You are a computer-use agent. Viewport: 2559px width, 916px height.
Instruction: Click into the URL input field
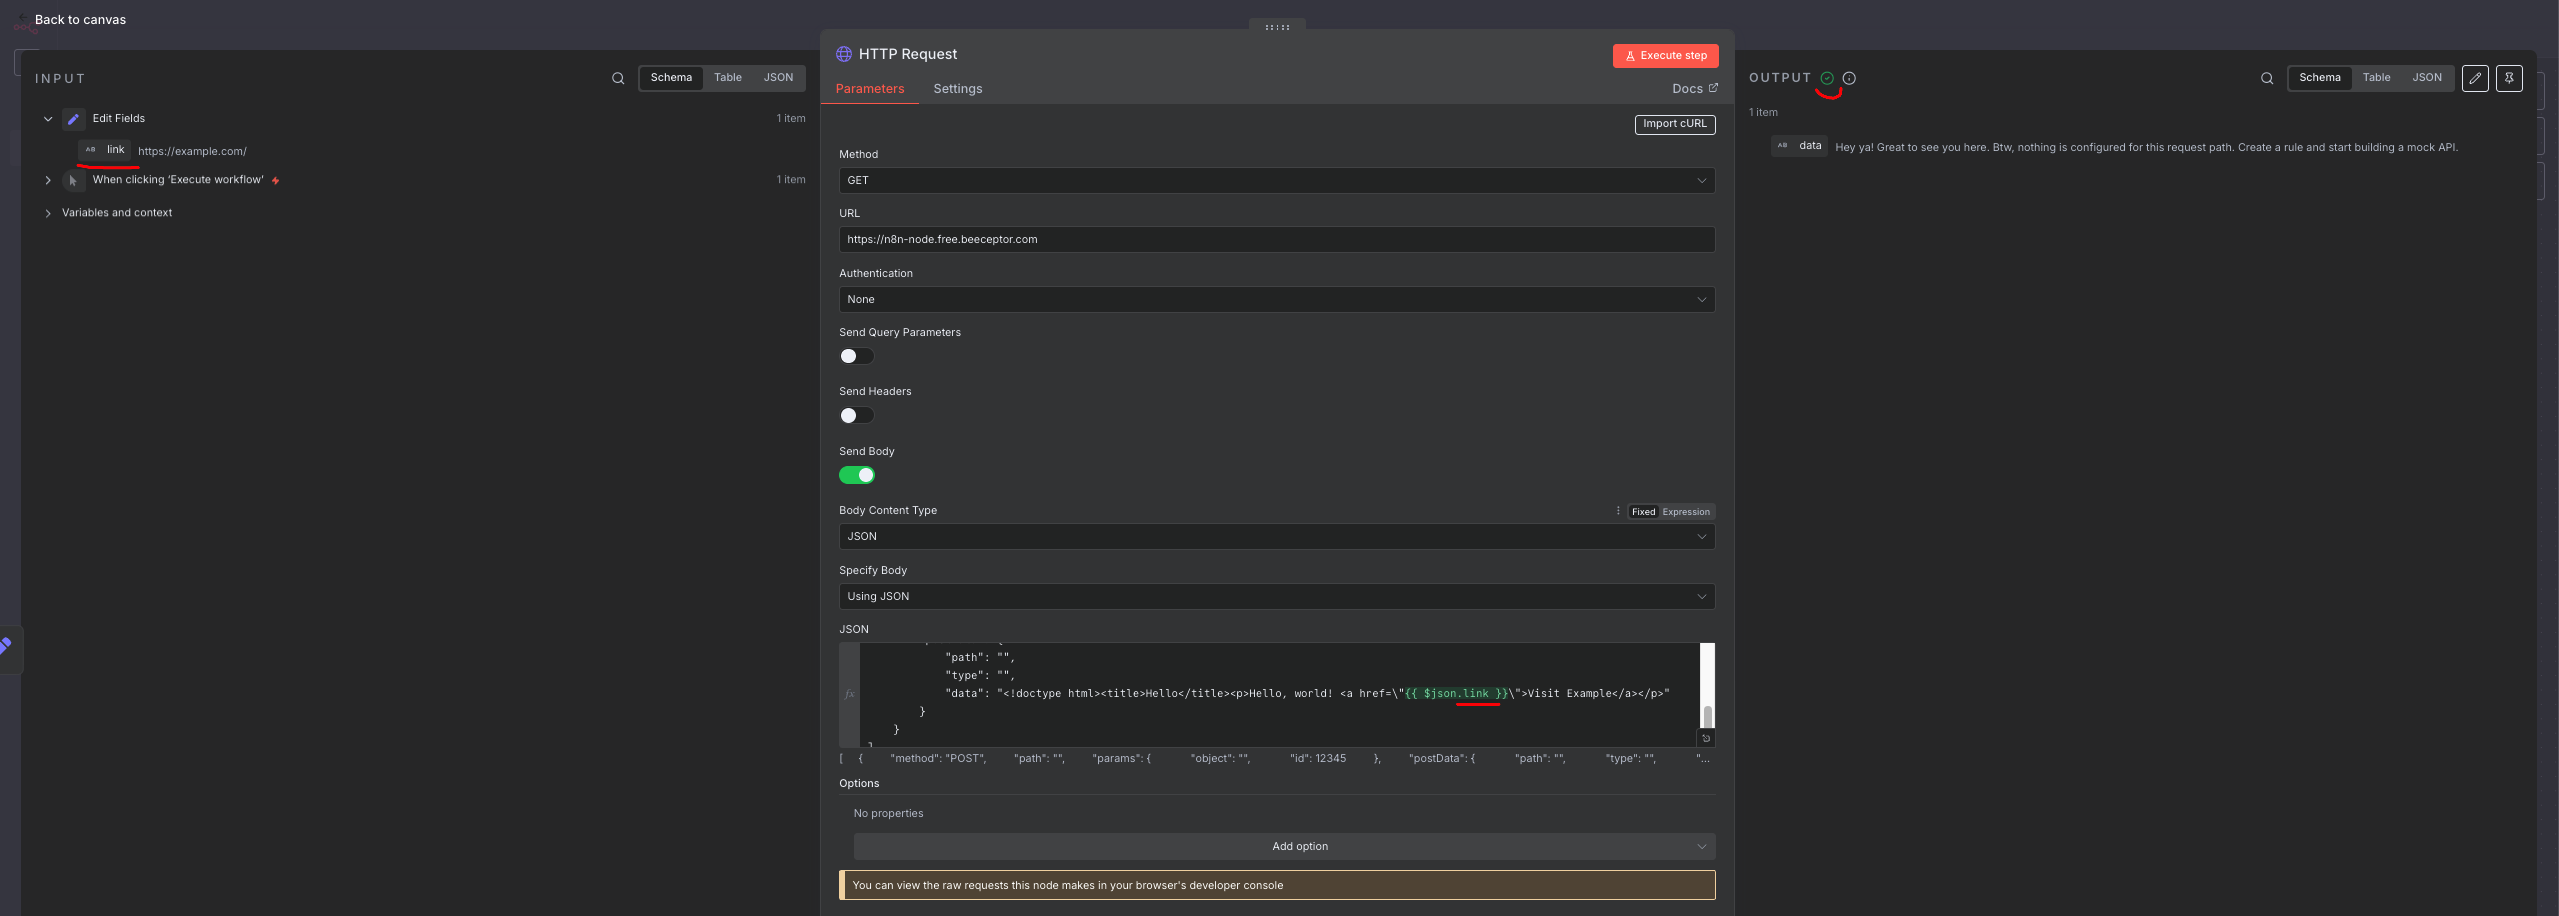pos(1276,240)
